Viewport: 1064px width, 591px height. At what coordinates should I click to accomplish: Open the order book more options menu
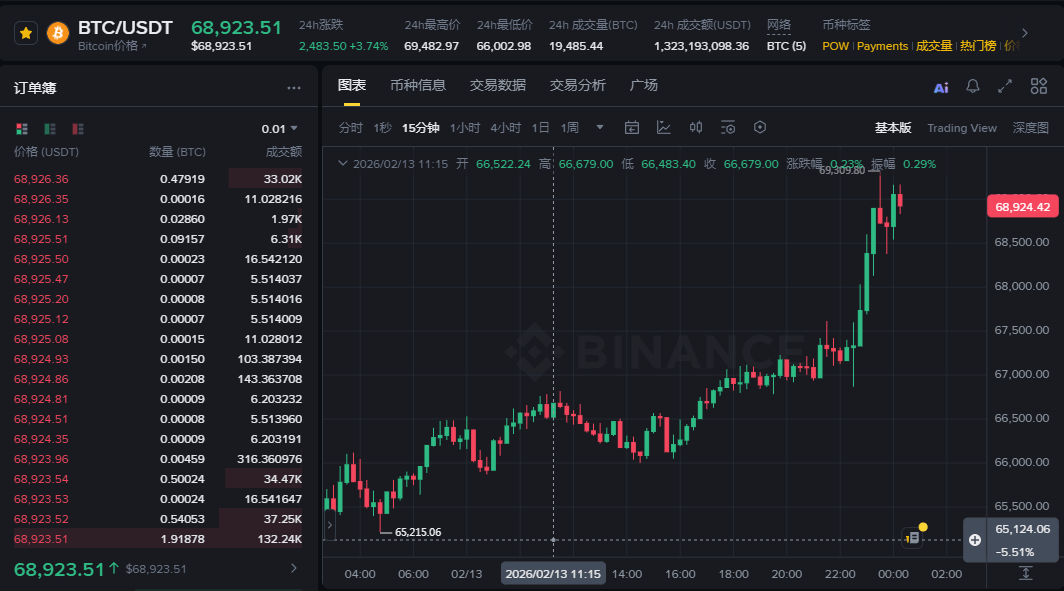pos(294,88)
